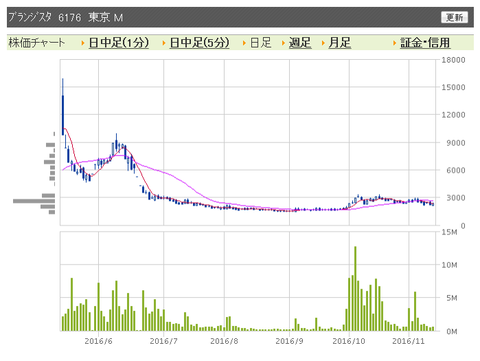This screenshot has height=361, width=480.
Task: Open the 証金・信用 margin link
Action: [x=425, y=43]
